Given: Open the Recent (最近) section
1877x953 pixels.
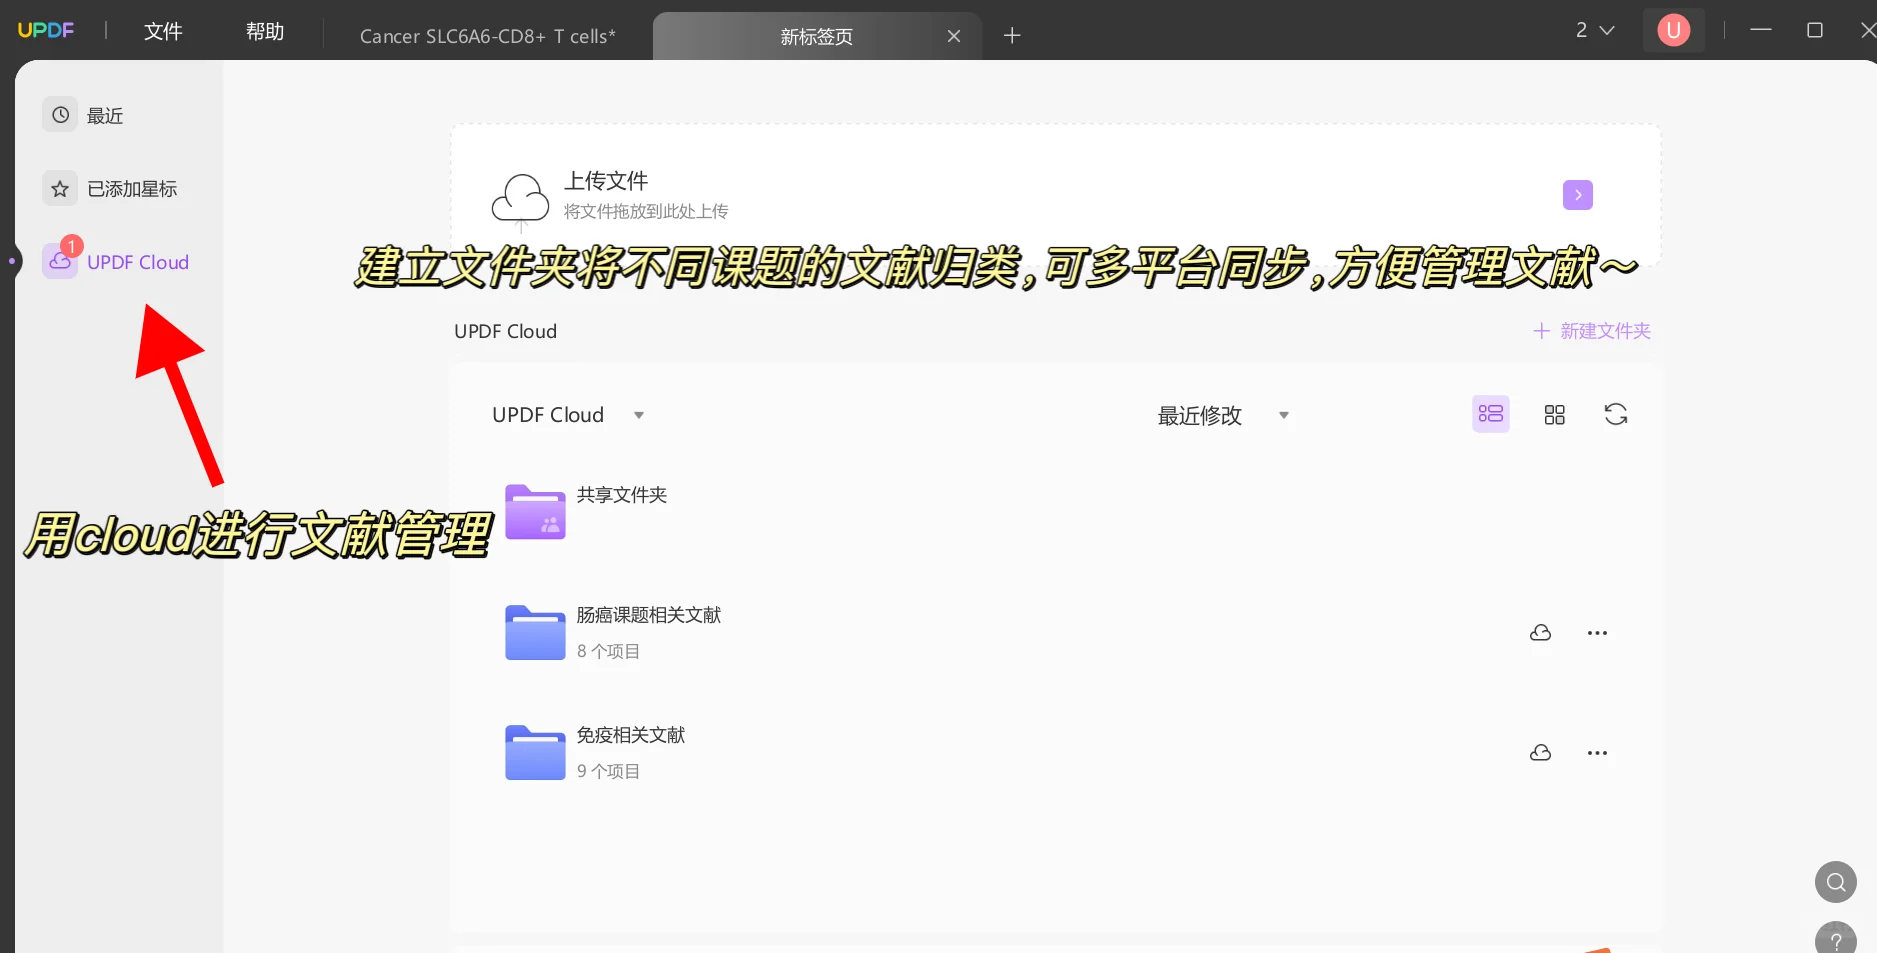Looking at the screenshot, I should click(84, 115).
